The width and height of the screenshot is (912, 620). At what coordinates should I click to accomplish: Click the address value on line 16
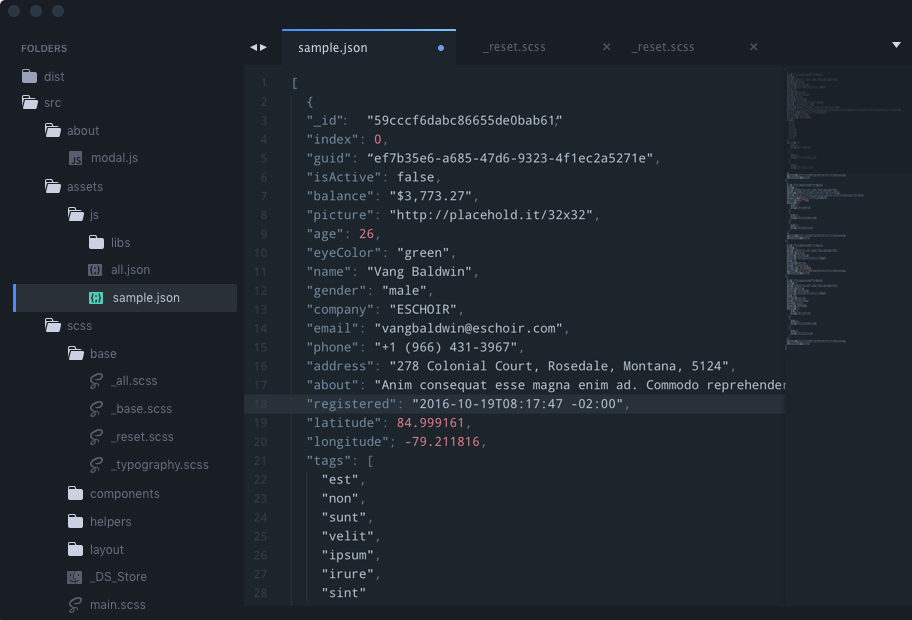pyautogui.click(x=559, y=366)
